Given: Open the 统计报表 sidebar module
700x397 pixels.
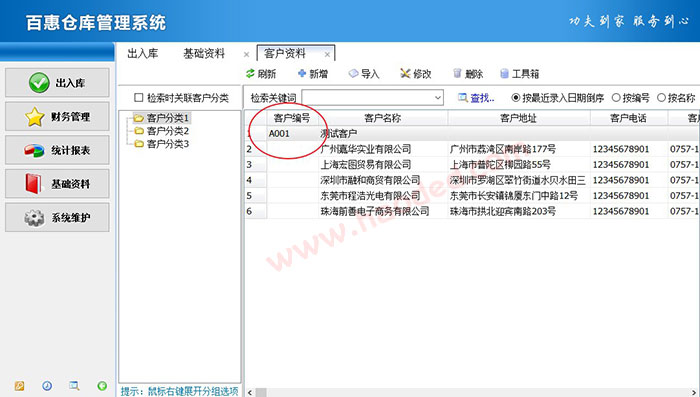Looking at the screenshot, I should pyautogui.click(x=57, y=150).
